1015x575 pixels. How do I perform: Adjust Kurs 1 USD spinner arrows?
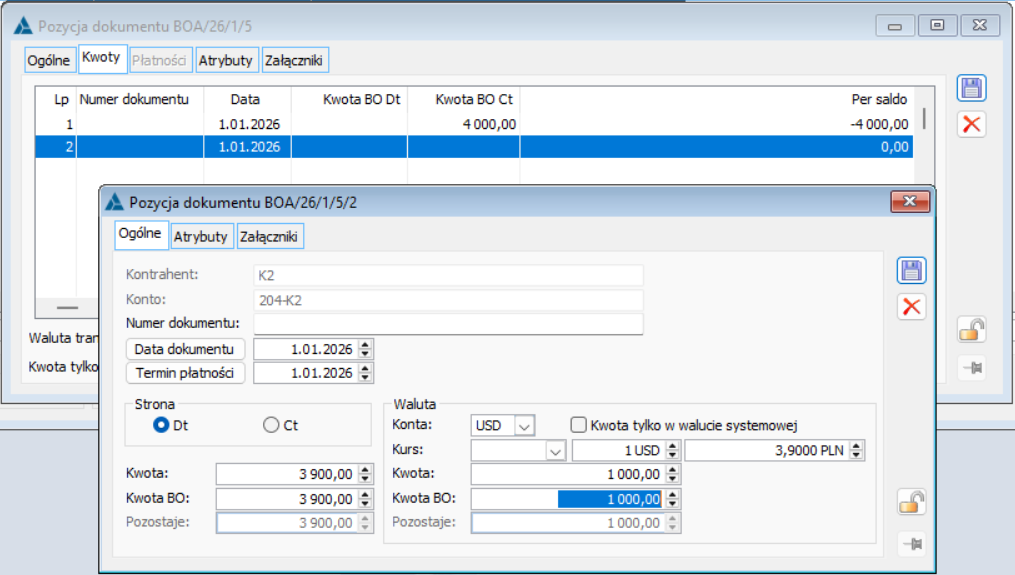click(673, 451)
